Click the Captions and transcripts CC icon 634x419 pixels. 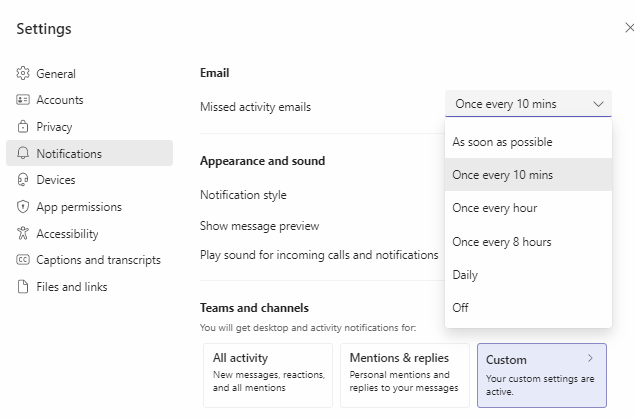tap(23, 260)
